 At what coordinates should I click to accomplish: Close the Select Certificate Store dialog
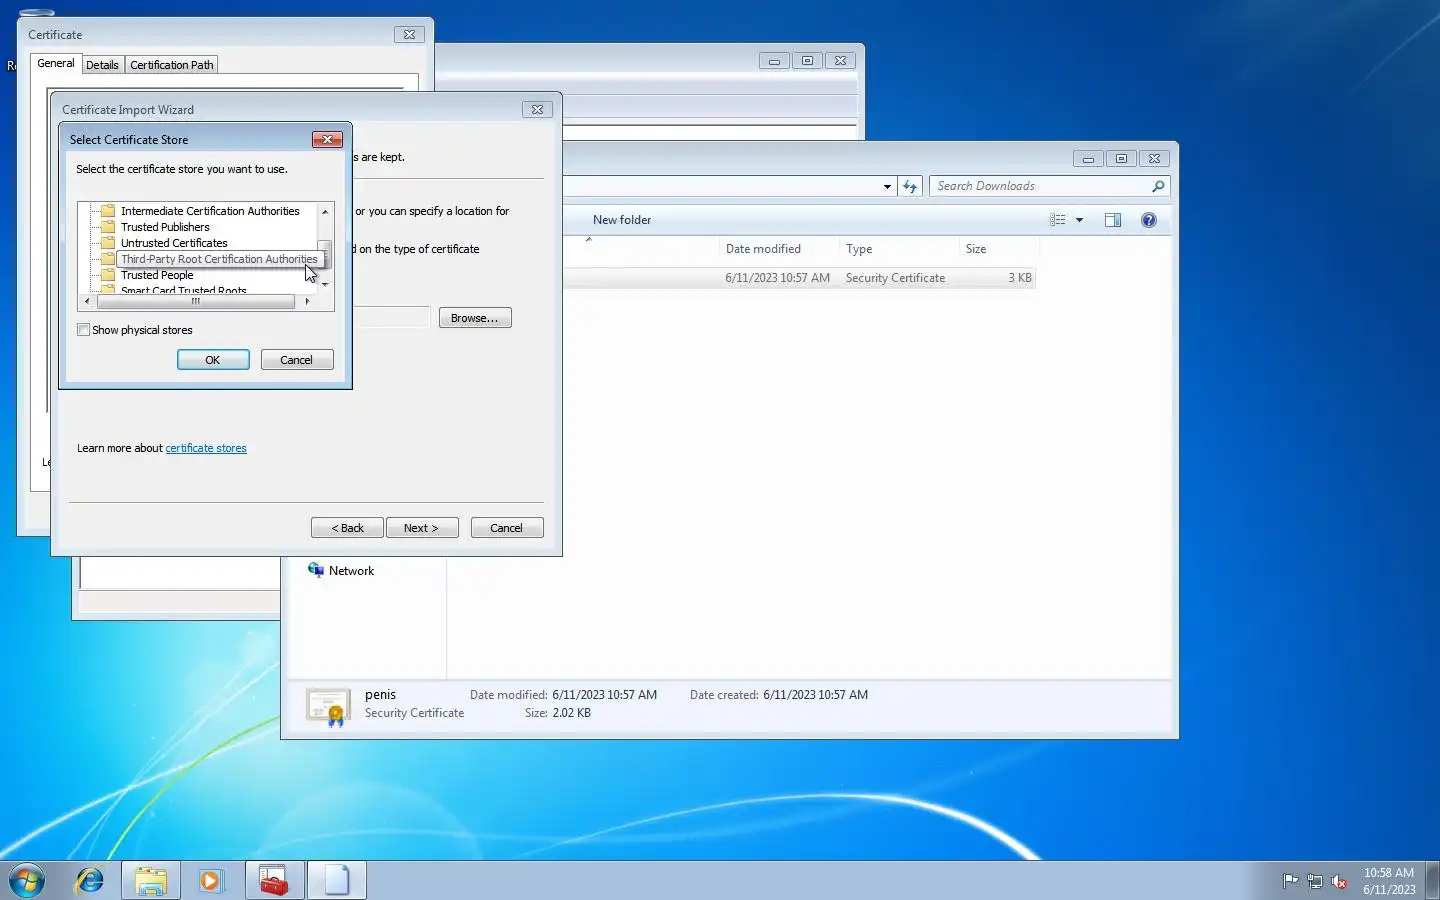pyautogui.click(x=327, y=140)
